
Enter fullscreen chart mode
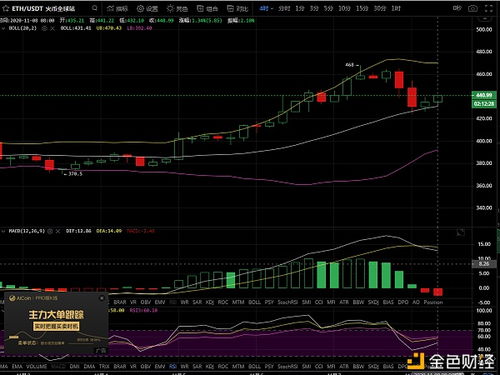(x=489, y=9)
